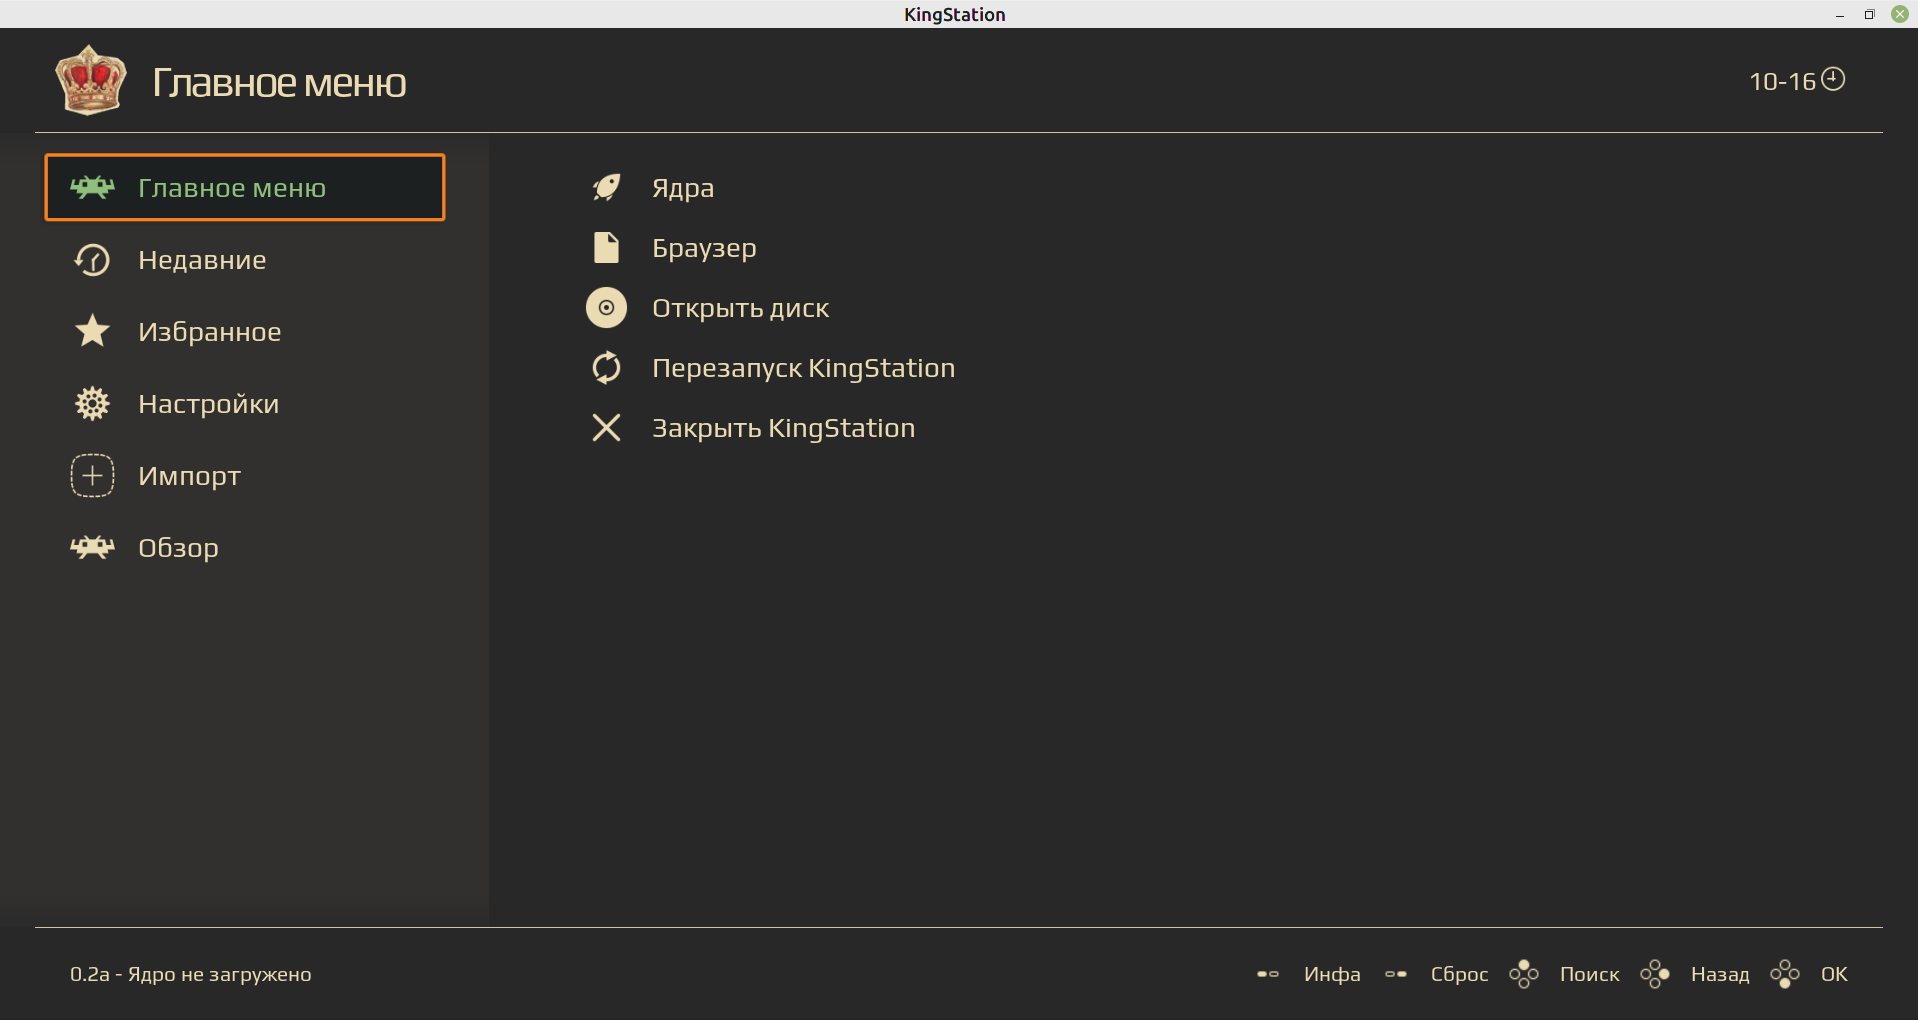Click the file icon beside Браузер
Viewport: 1918px width, 1020px height.
tap(606, 248)
